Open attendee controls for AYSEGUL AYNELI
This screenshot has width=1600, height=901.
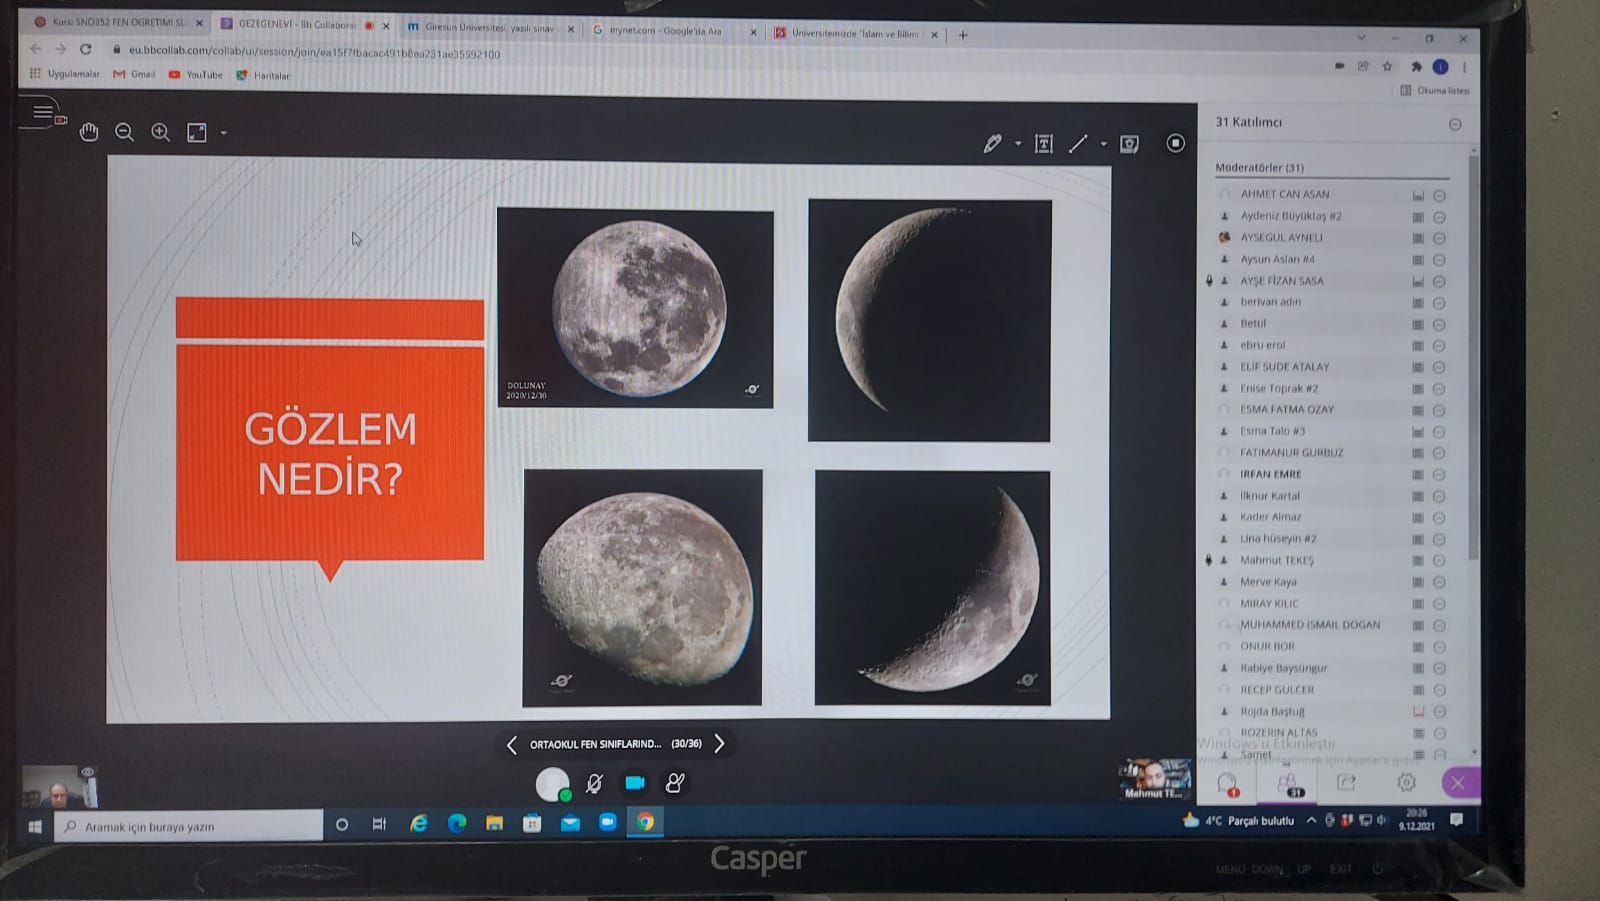[x=1440, y=239]
